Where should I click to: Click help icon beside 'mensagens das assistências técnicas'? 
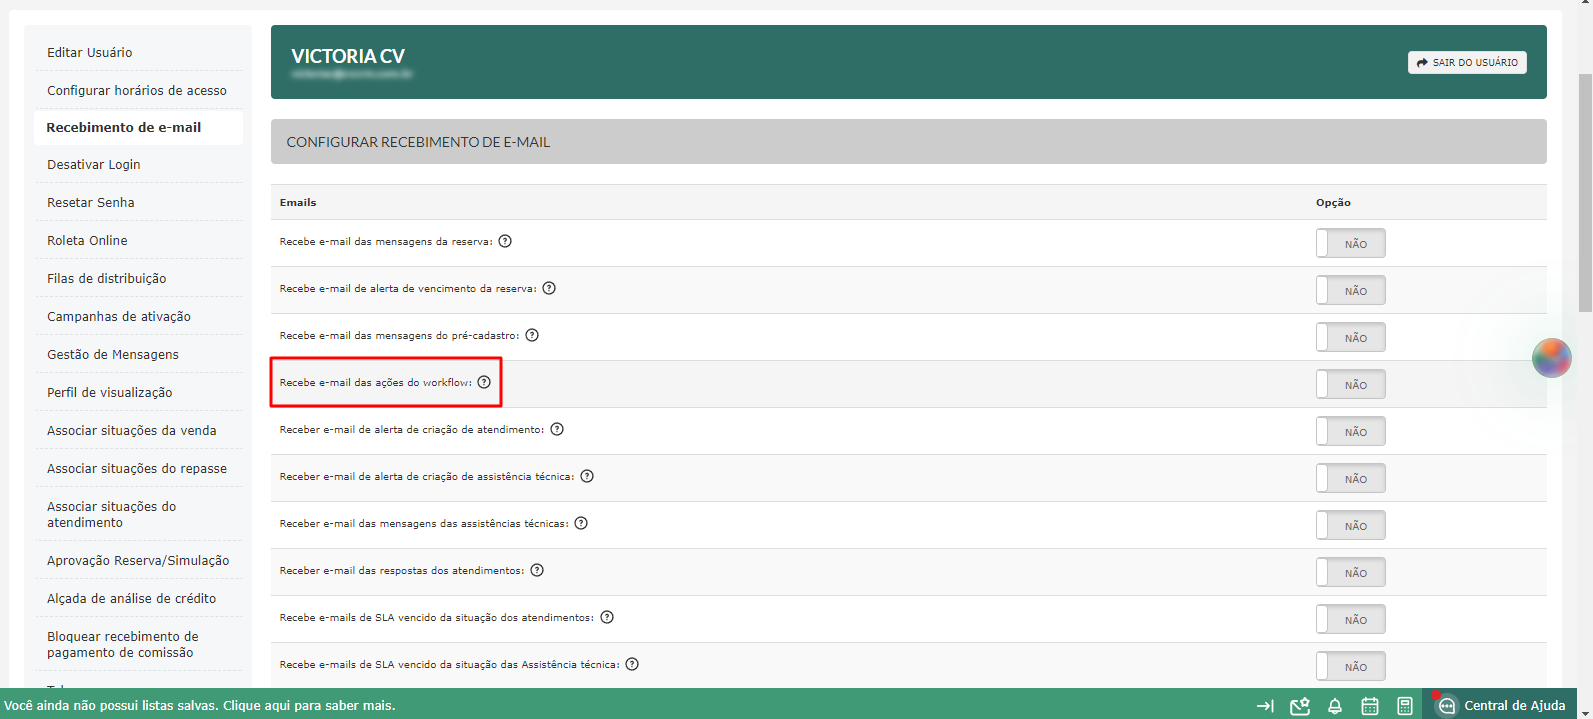[581, 523]
